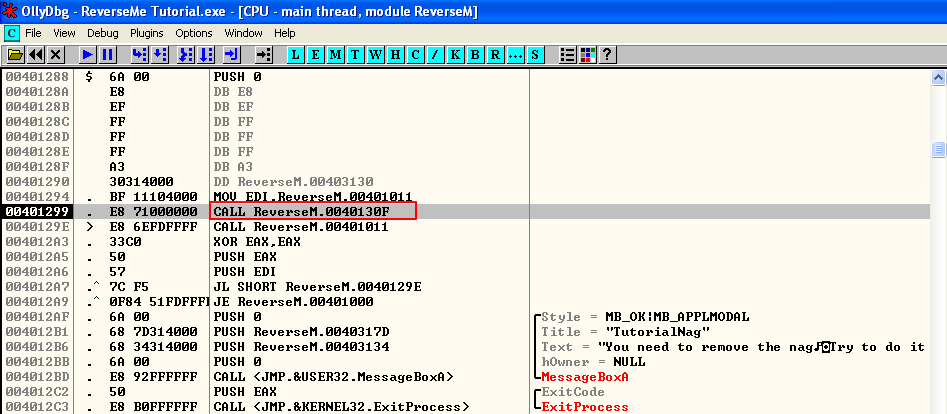Screen dimensions: 947x414
Task: Select XOR EAX,EAX instruction
Action: [x=257, y=242]
